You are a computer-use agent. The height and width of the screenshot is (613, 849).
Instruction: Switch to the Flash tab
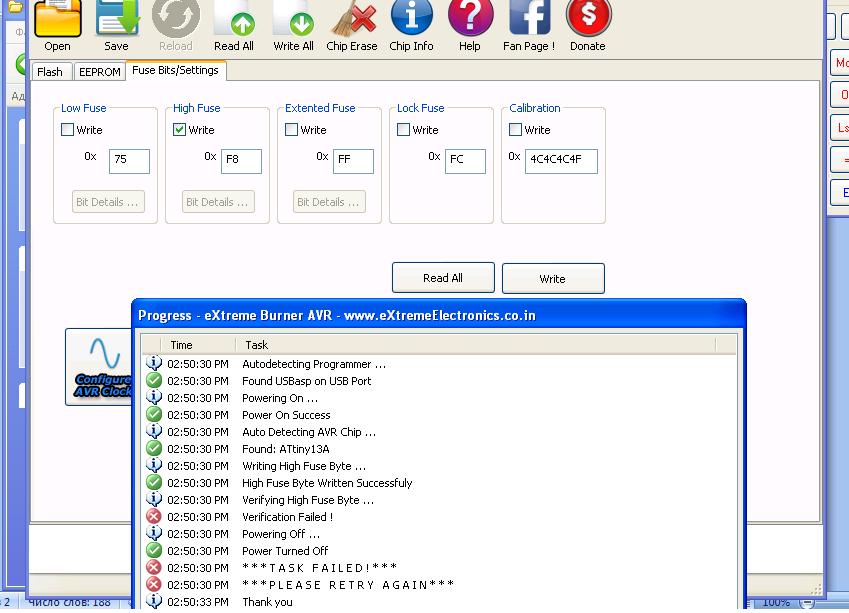pos(50,72)
